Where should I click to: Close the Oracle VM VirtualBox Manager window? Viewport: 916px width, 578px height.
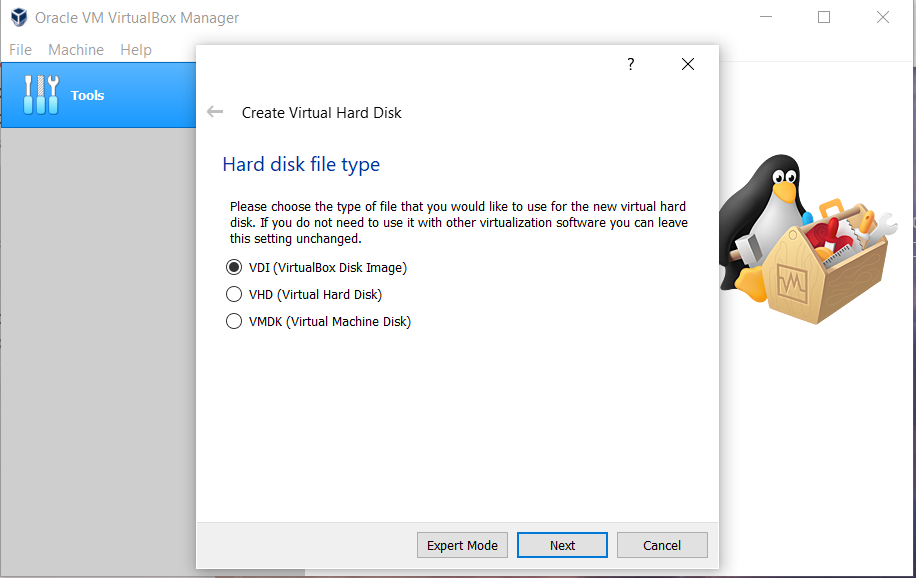(883, 17)
